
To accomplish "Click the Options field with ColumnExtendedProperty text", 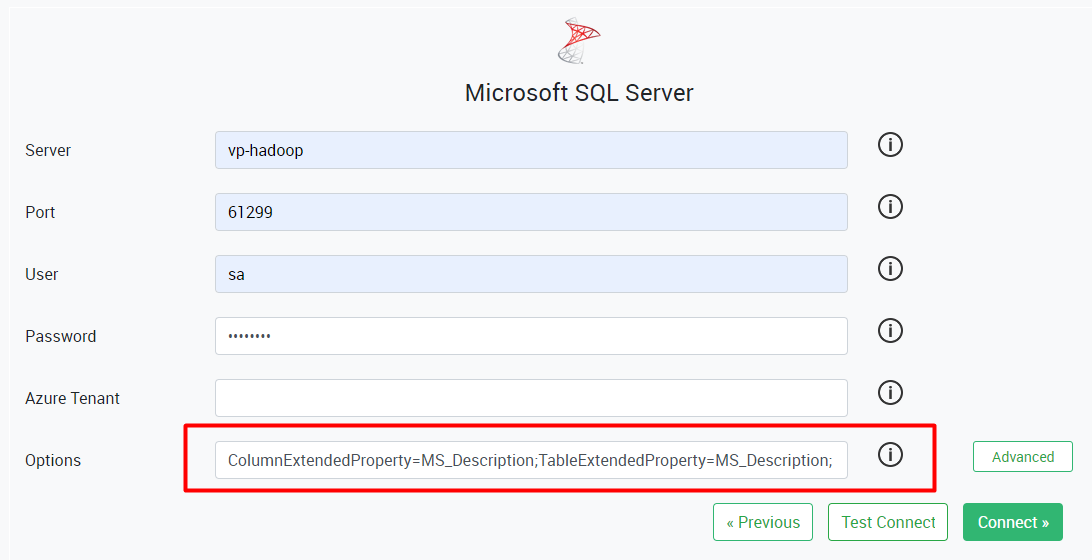I will pos(531,460).
